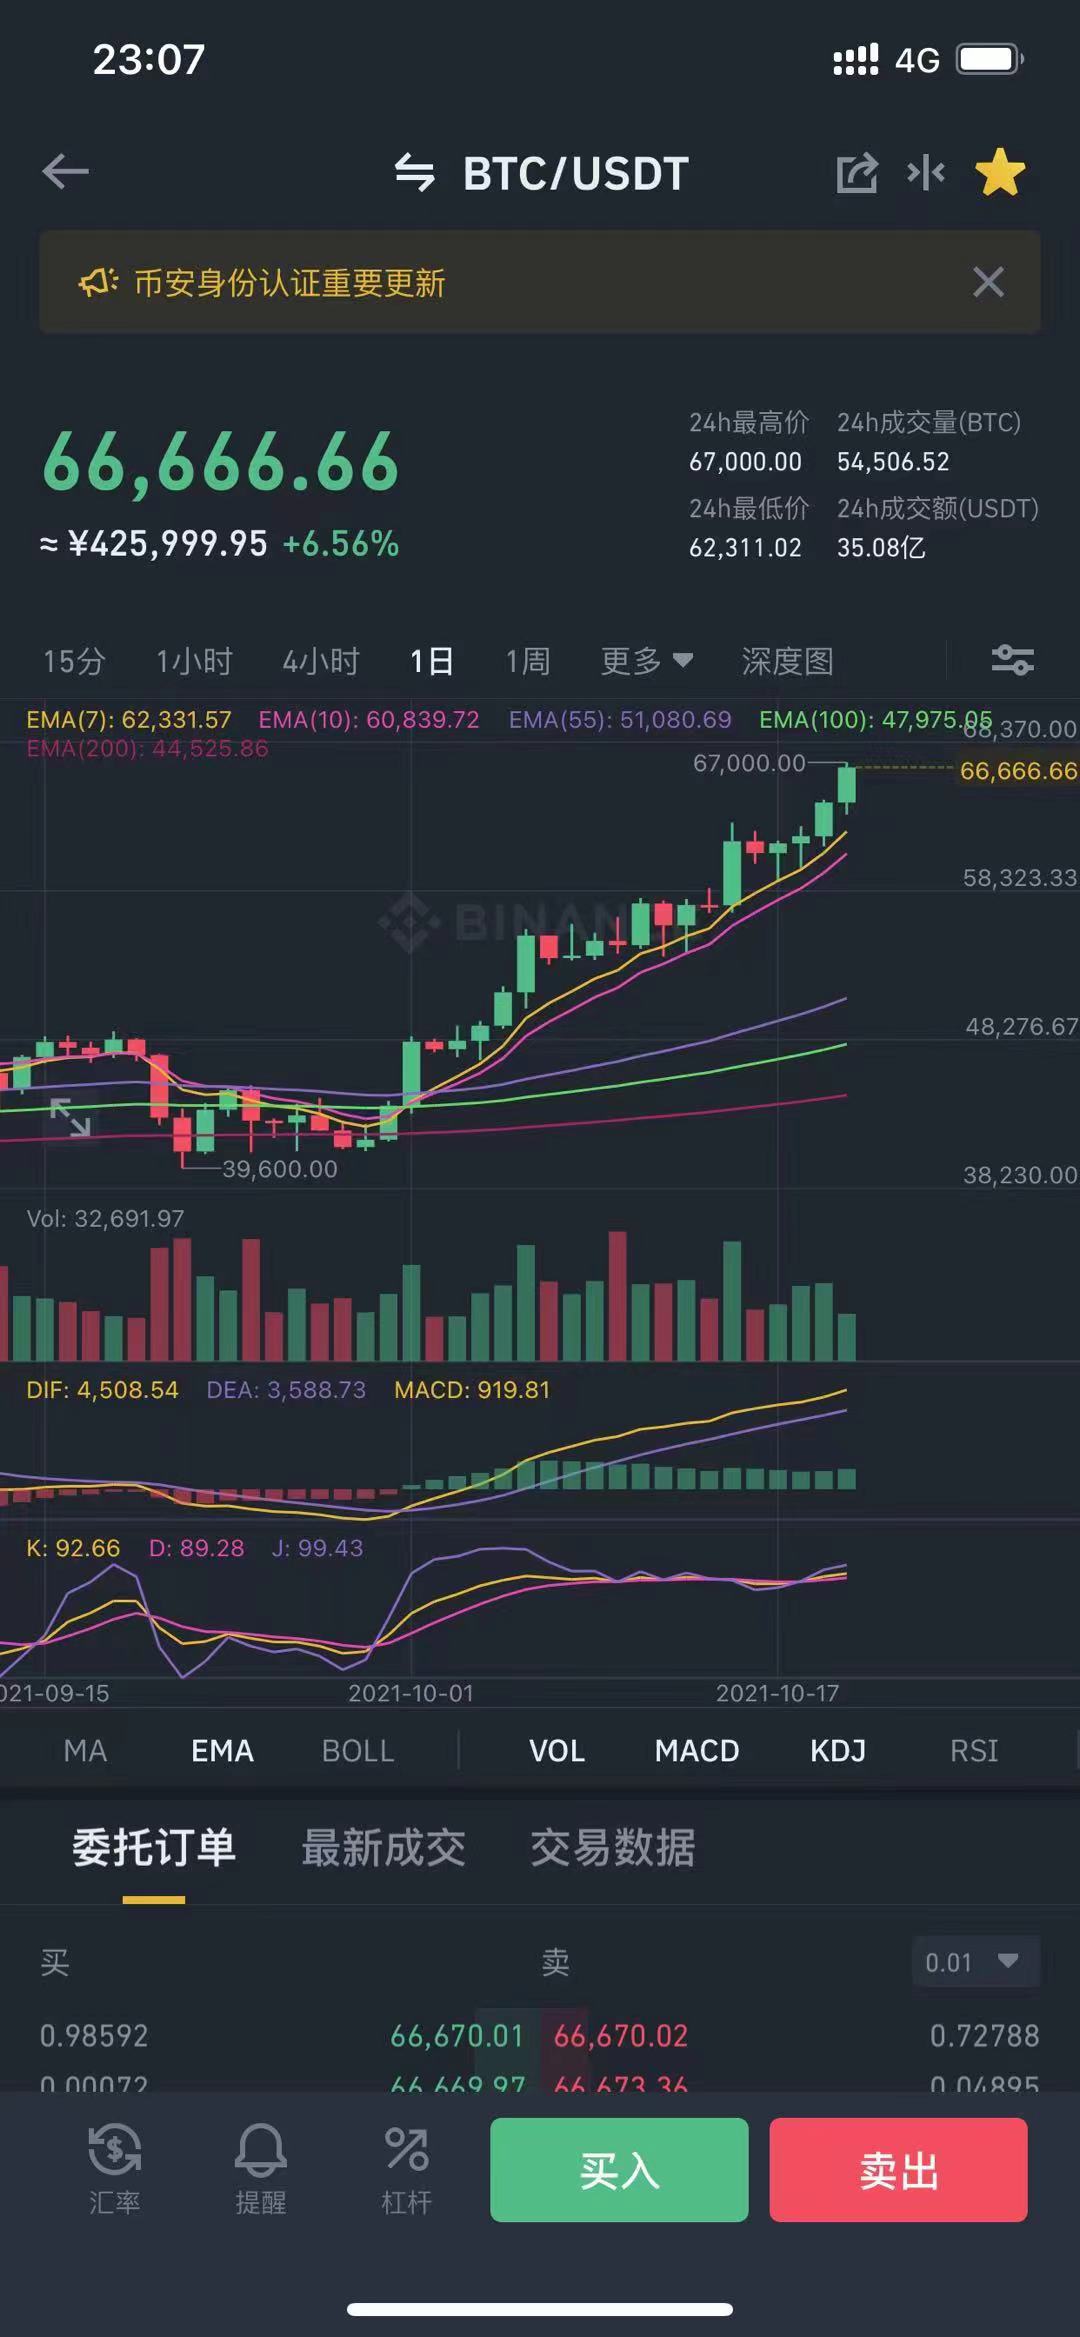Open the 委托订单 order book tab
The image size is (1080, 2337).
point(154,1847)
